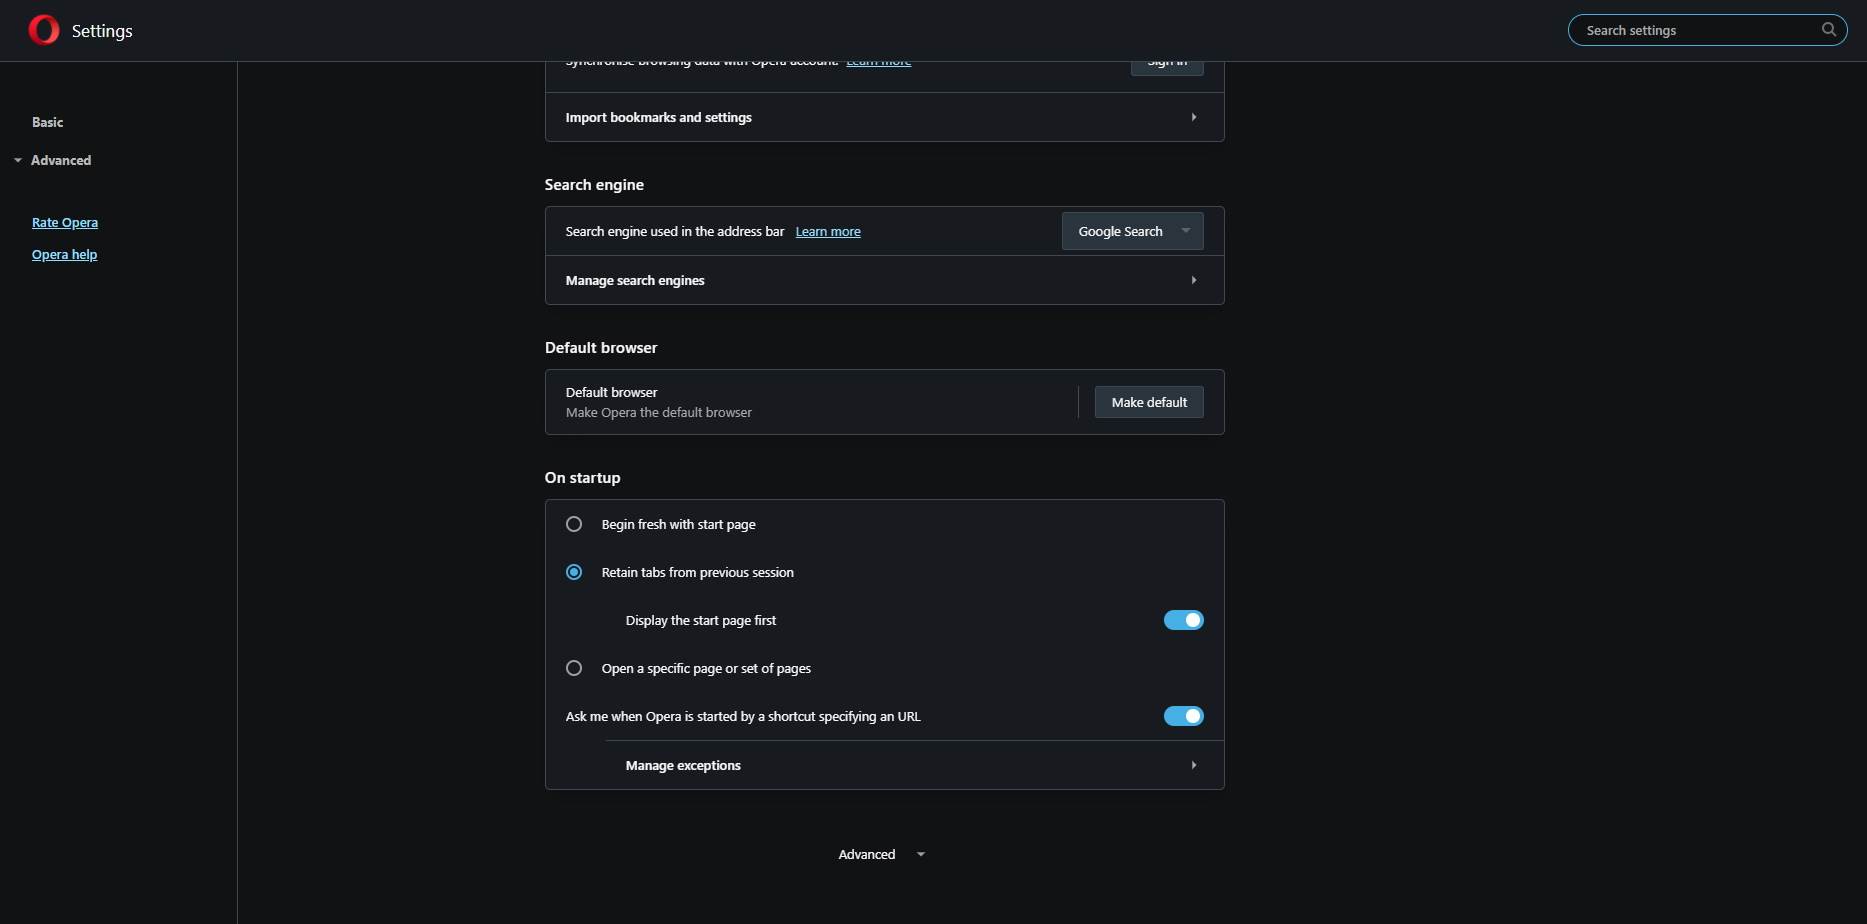This screenshot has height=924, width=1867.
Task: Turn off Ask me when Opera is started by a shortcut
Action: click(1183, 716)
